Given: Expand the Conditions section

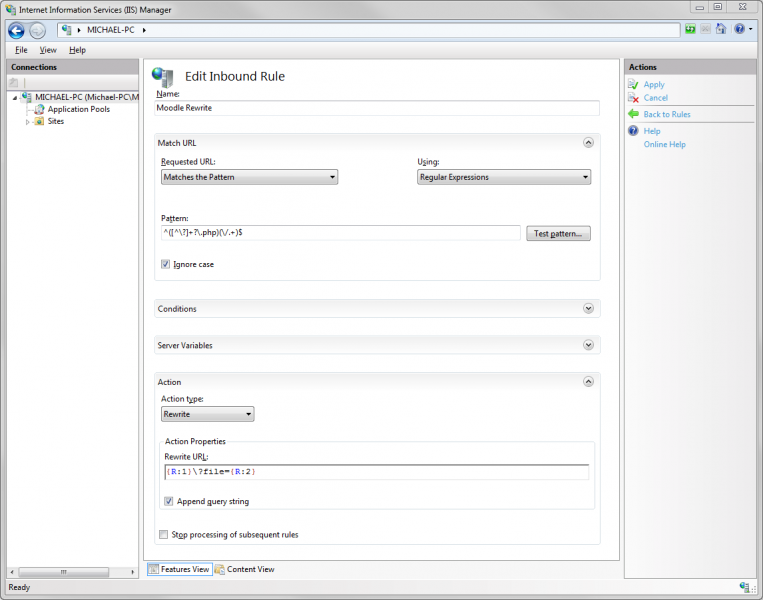Looking at the screenshot, I should [588, 309].
